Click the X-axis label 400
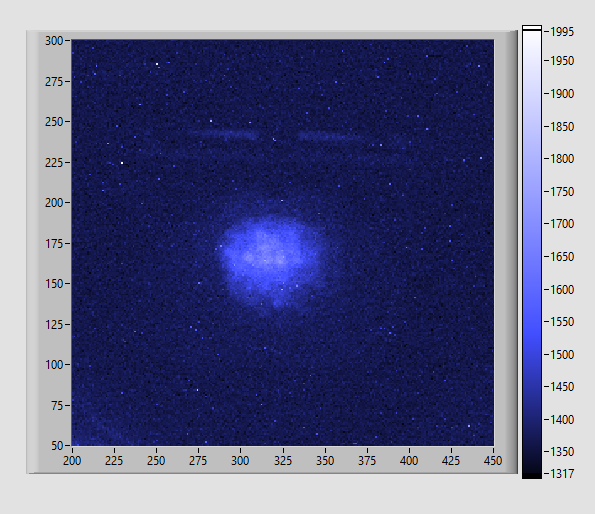This screenshot has width=595, height=514. coord(409,461)
